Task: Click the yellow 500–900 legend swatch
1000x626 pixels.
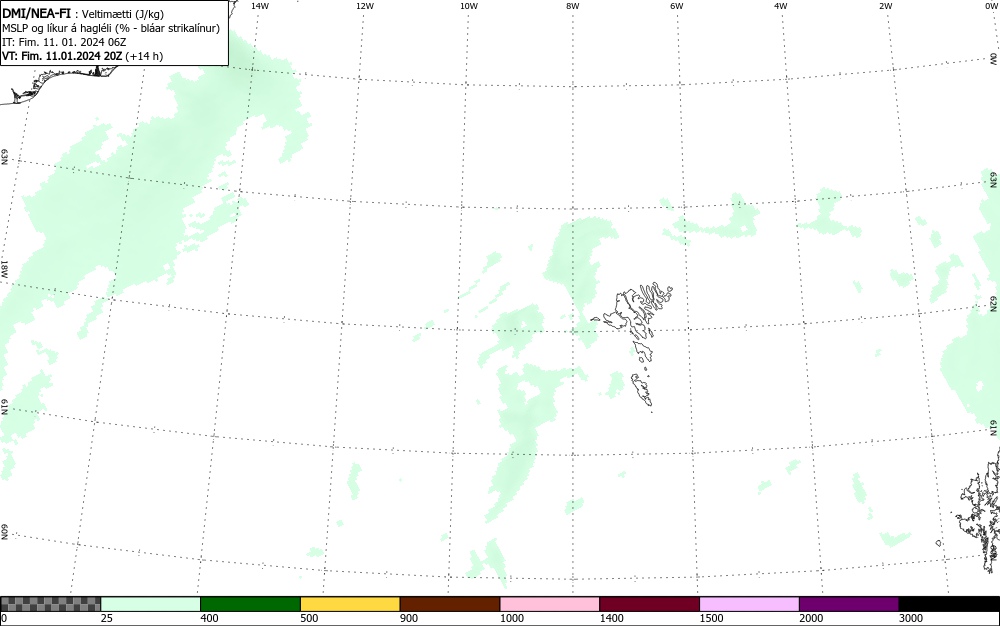Action: (350, 604)
